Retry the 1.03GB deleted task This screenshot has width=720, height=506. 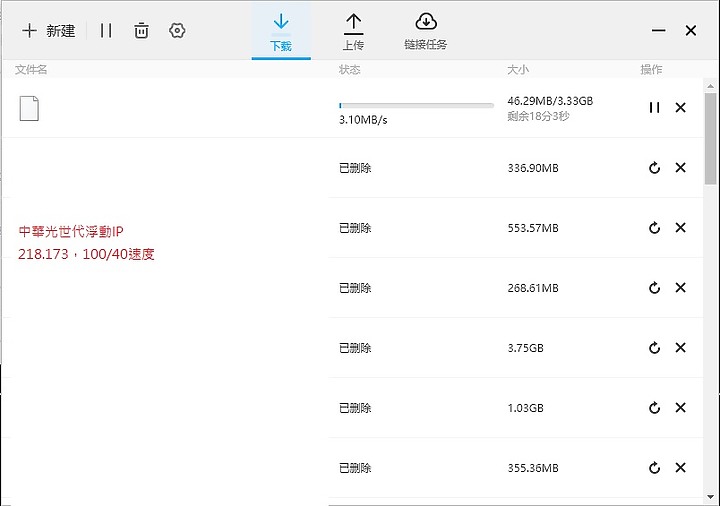coord(654,408)
